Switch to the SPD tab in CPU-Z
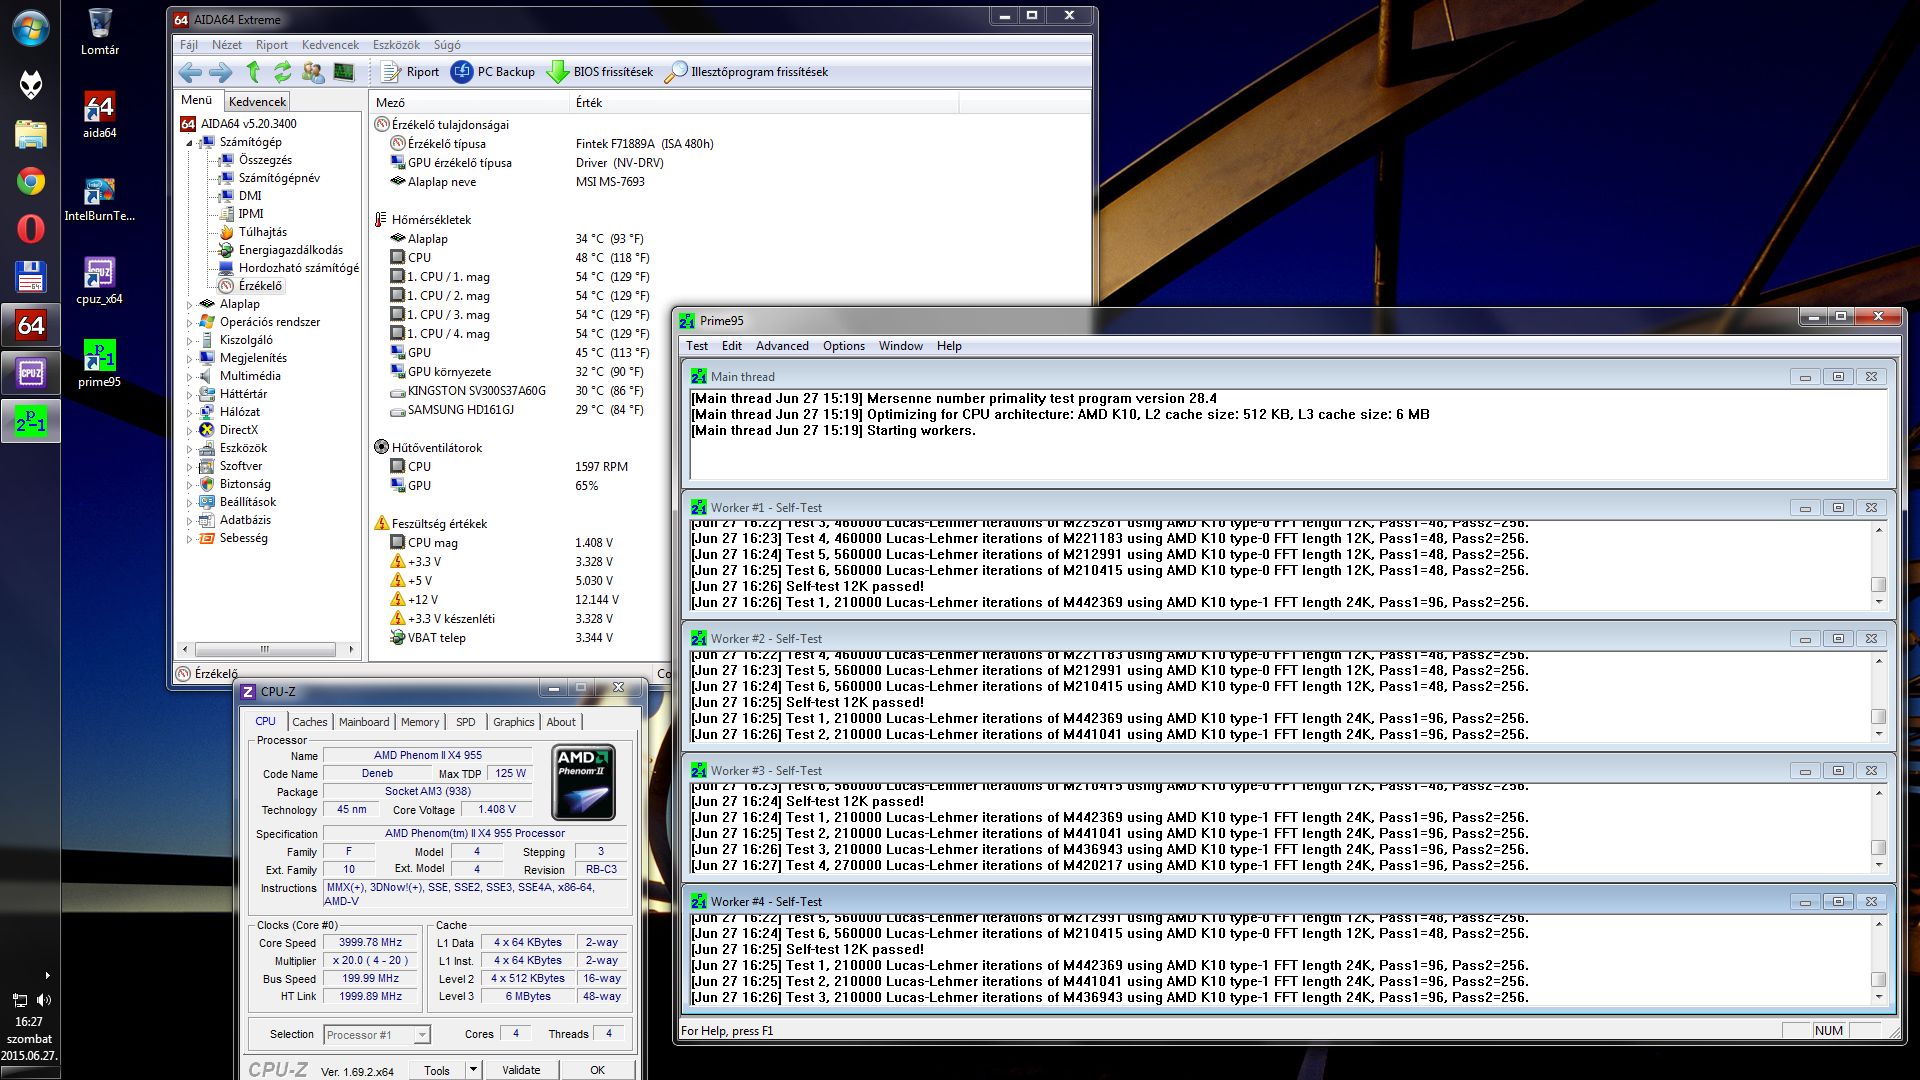The width and height of the screenshot is (1920, 1080). coord(466,722)
